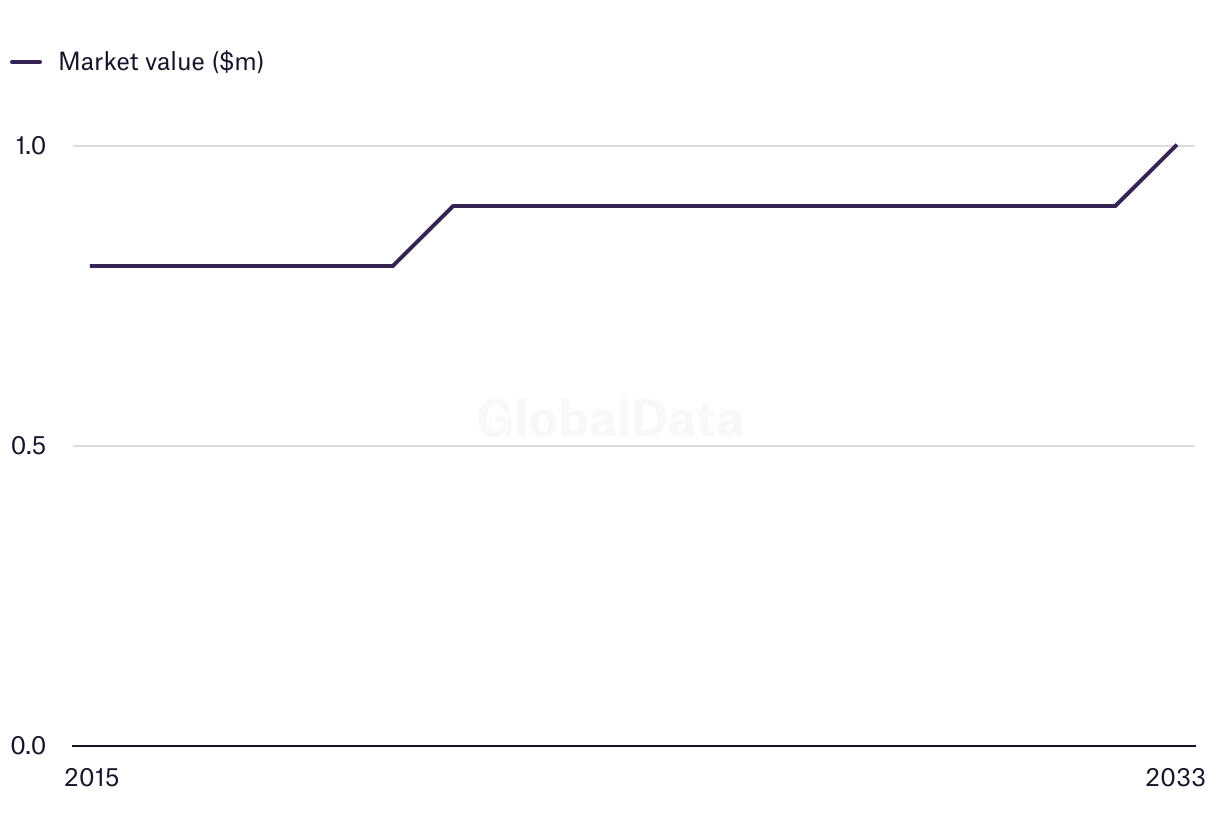This screenshot has width=1220, height=836.
Task: Click the line's endpoint at 2033
Action: pyautogui.click(x=1176, y=146)
